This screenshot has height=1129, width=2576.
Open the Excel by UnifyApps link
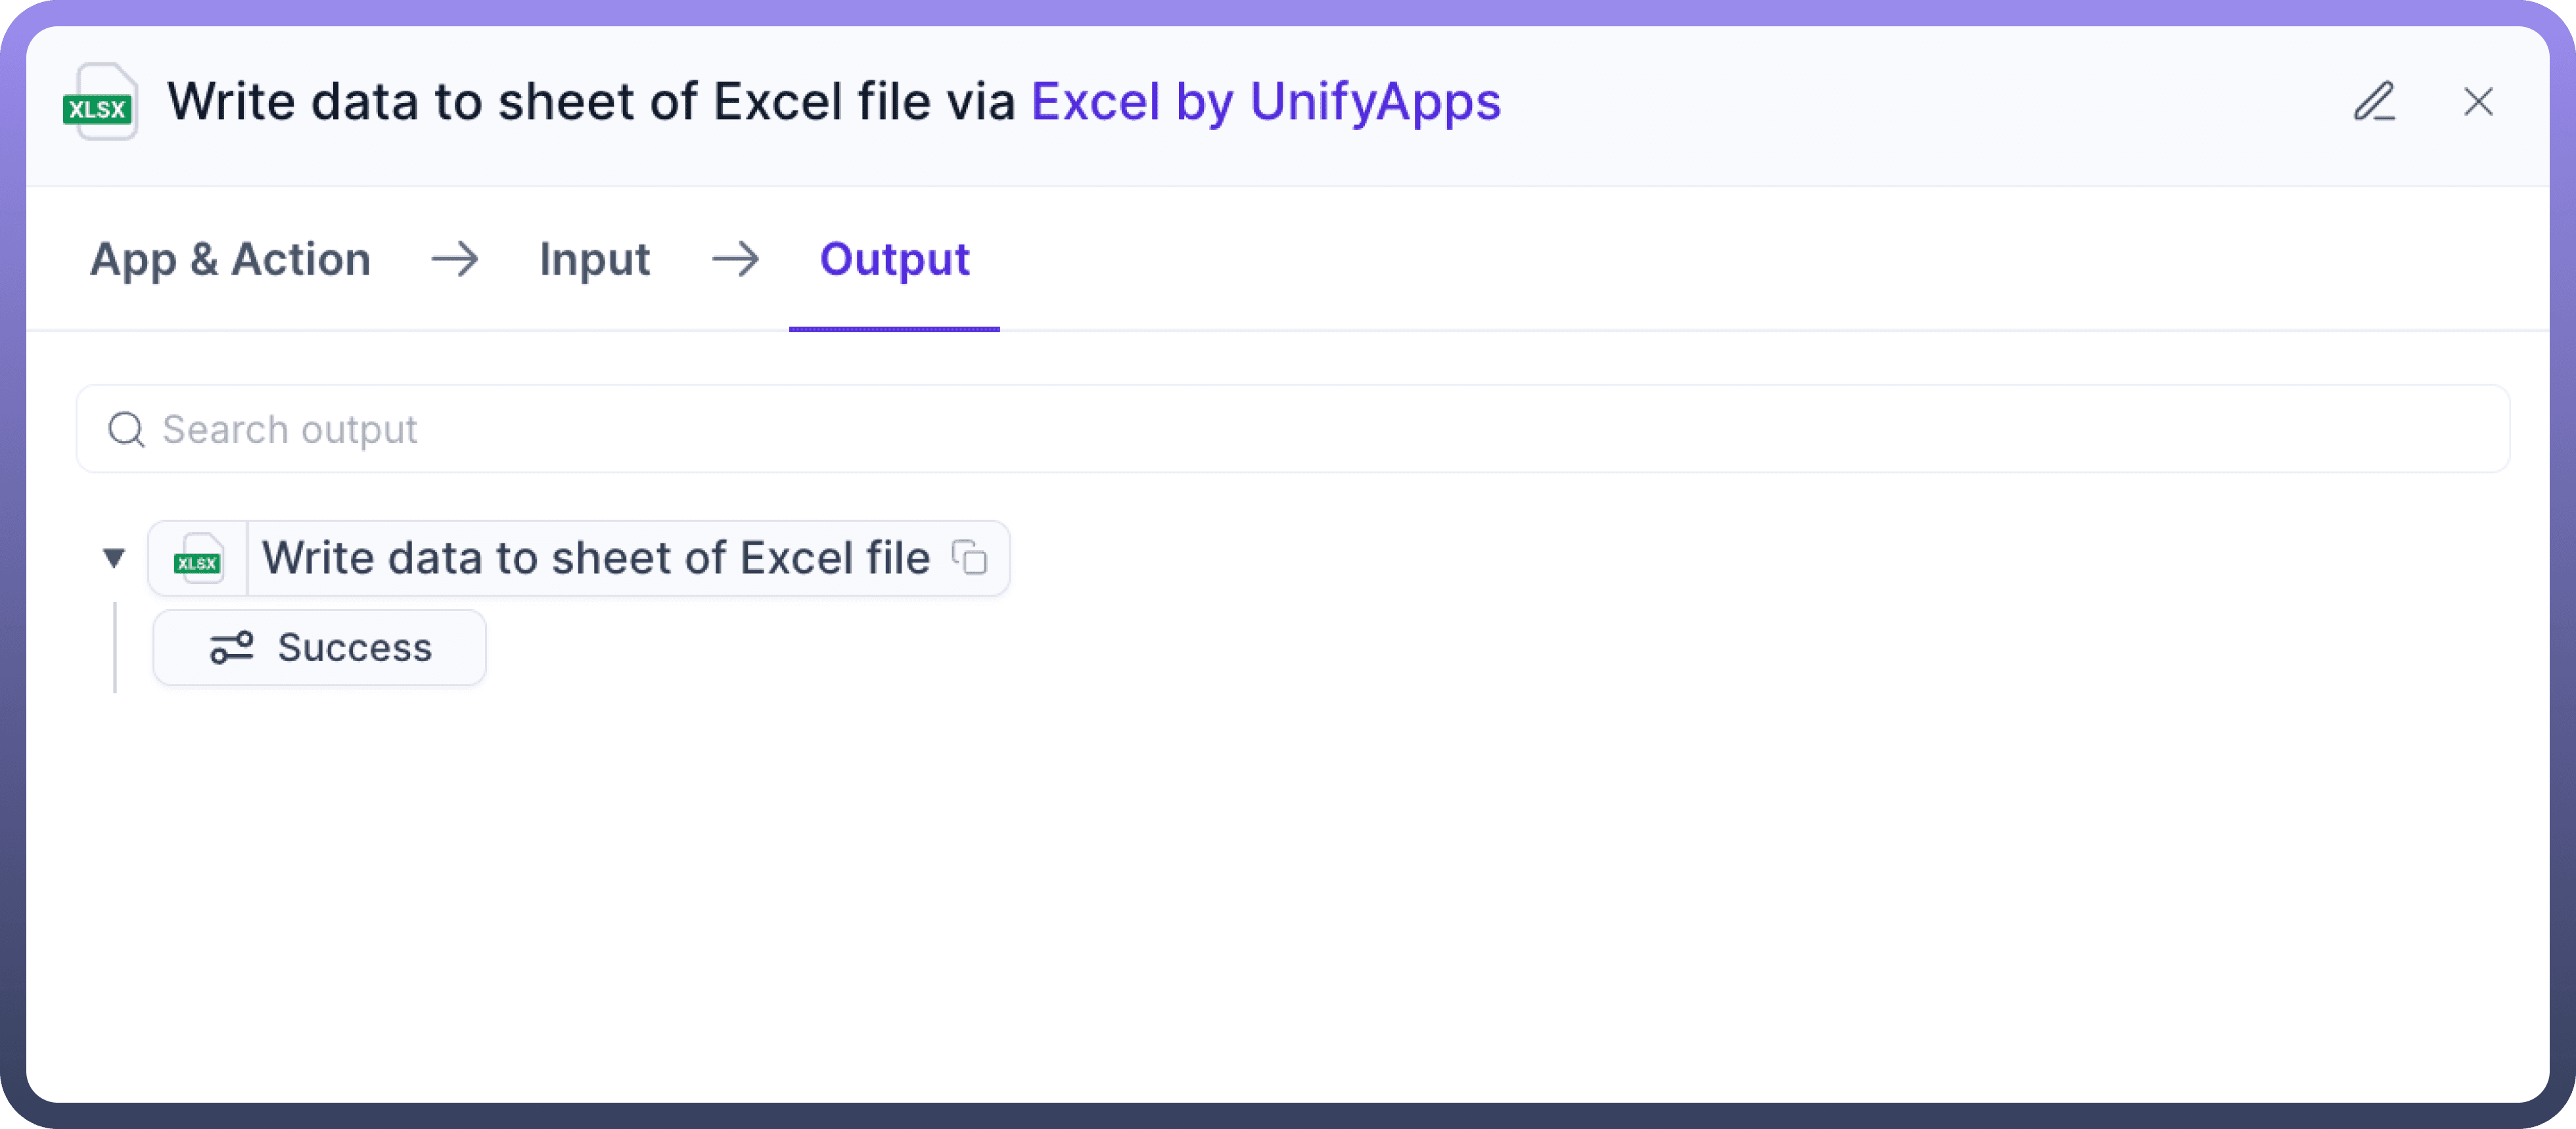coord(1265,102)
